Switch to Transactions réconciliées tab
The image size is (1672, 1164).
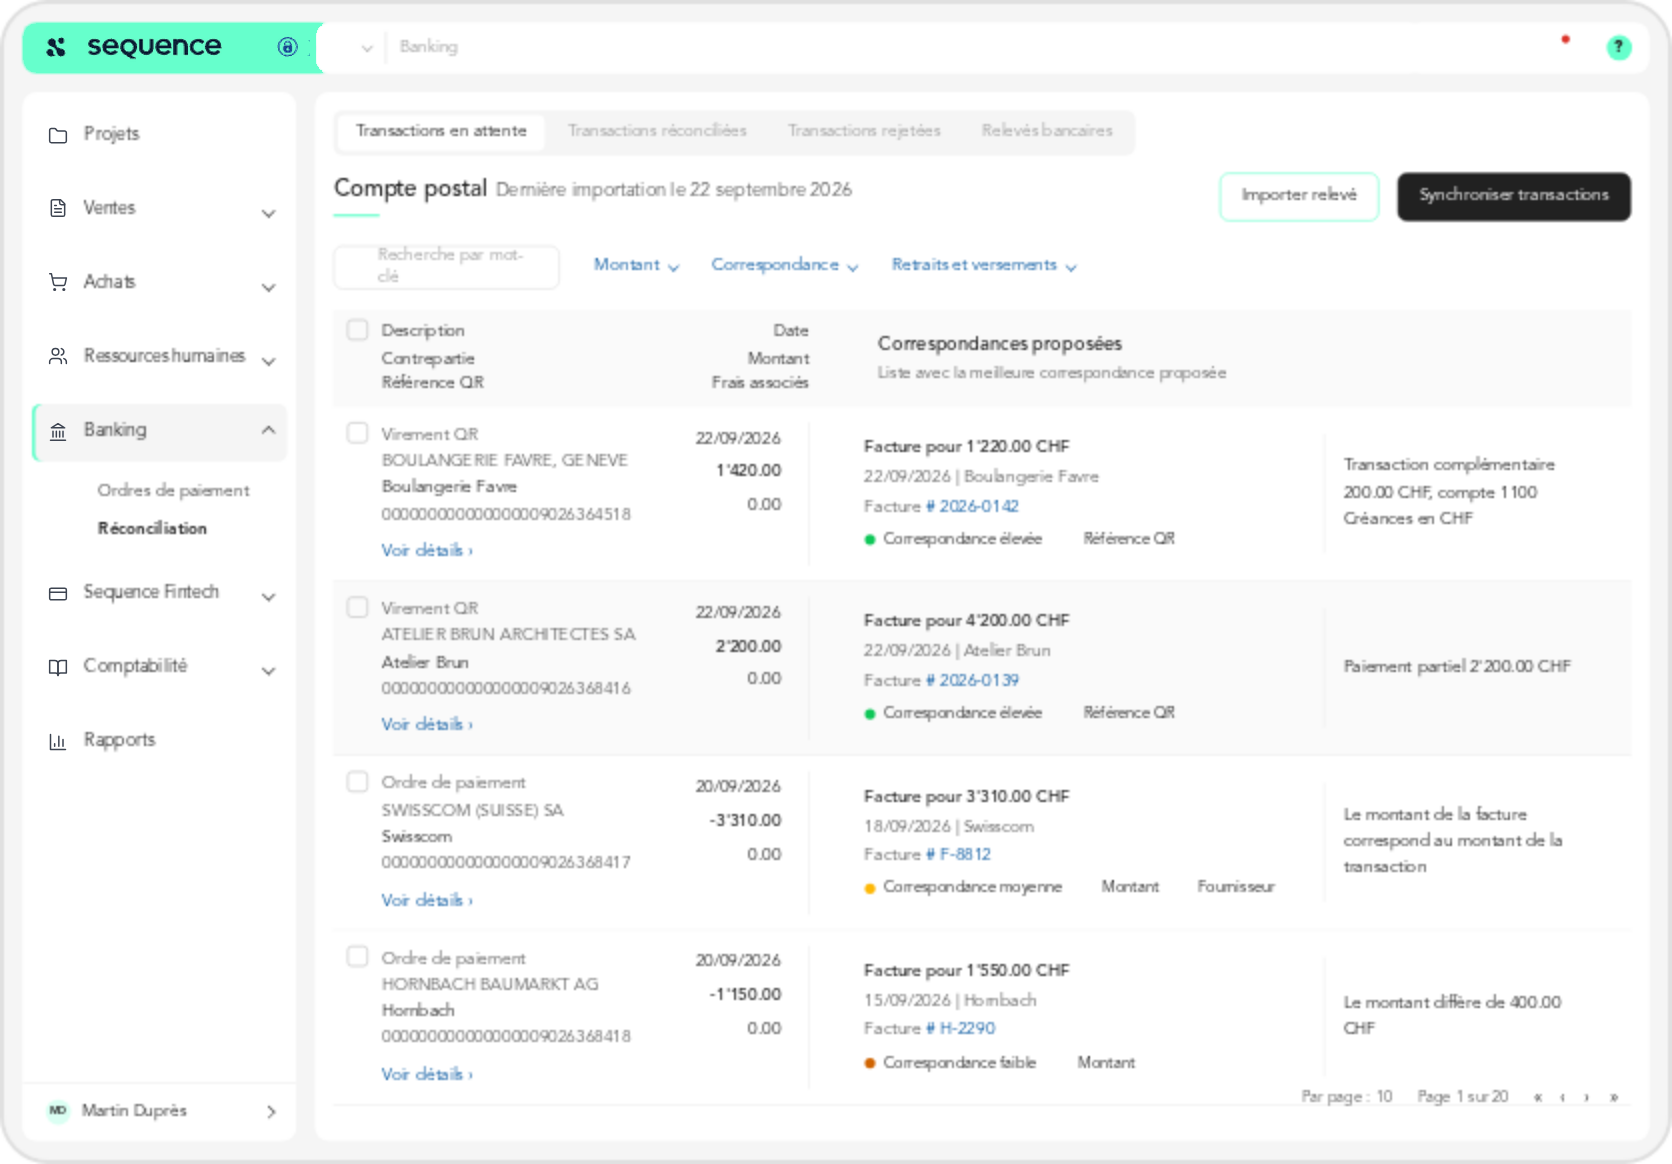[657, 131]
